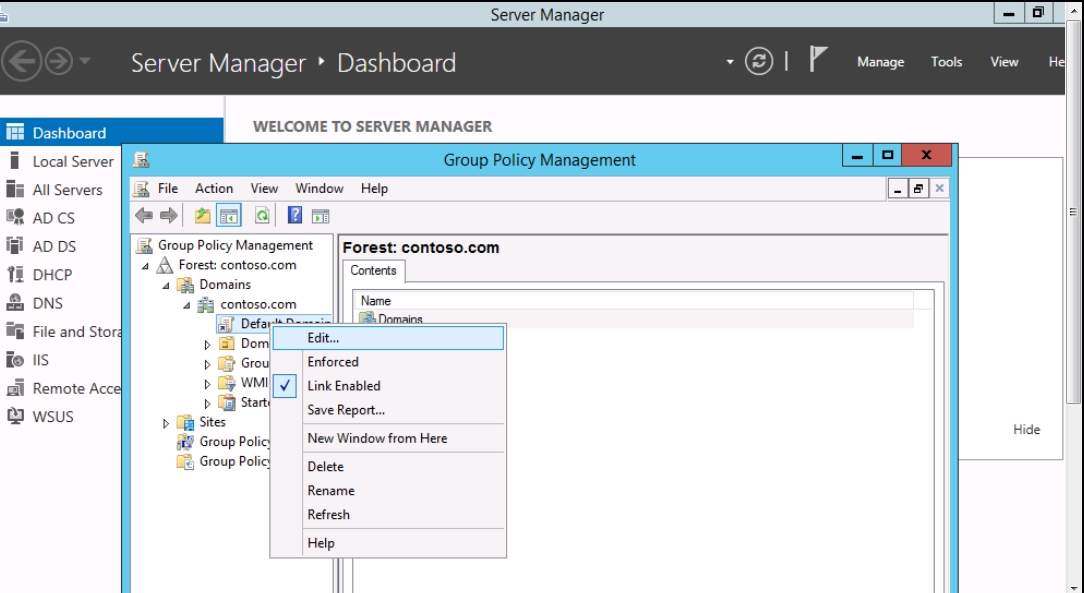Click the Show/Hide Action Pane toolbar icon
Image resolution: width=1084 pixels, height=593 pixels.
pos(320,216)
